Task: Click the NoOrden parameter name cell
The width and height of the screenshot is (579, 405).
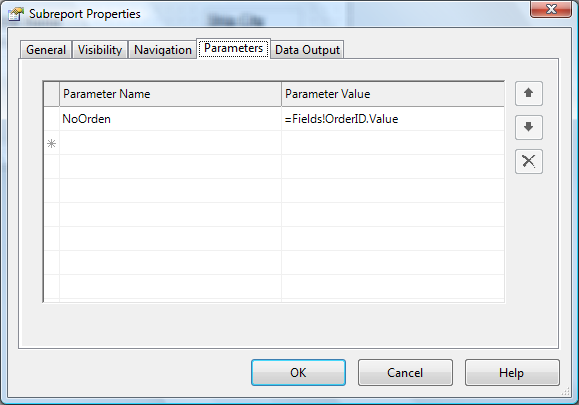Action: point(171,119)
